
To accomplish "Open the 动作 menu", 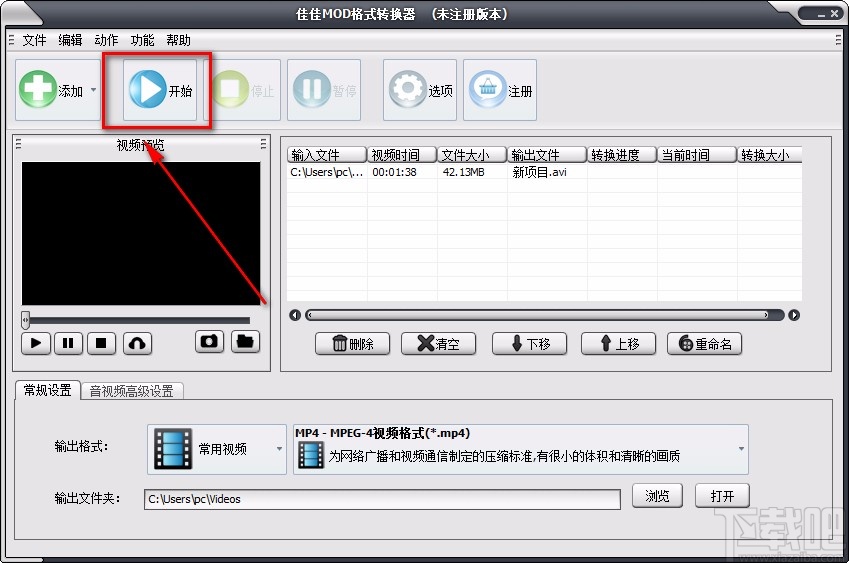I will tap(106, 40).
